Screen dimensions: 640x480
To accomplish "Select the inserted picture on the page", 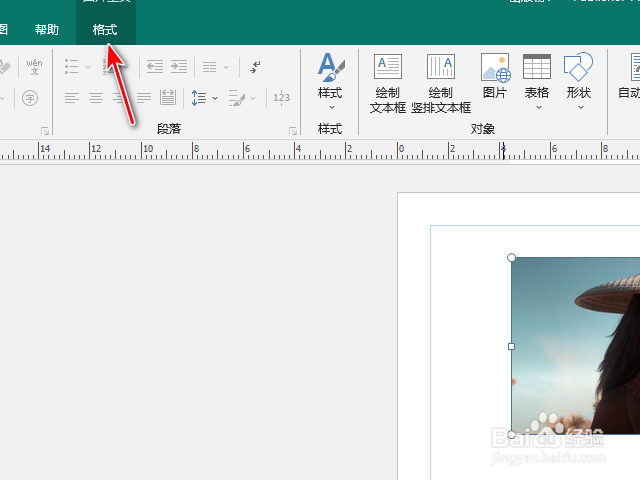I will point(576,346).
